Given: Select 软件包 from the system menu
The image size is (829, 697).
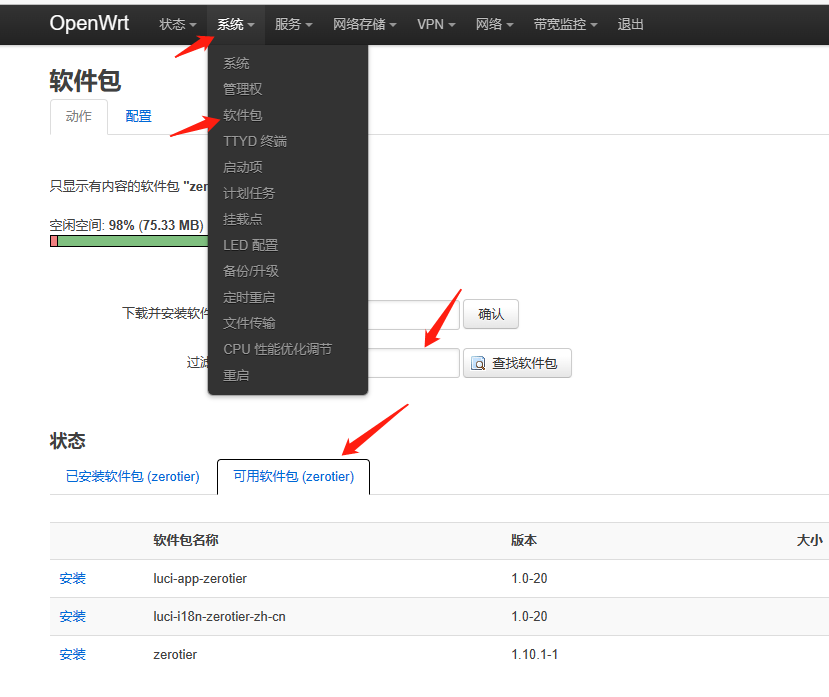Looking at the screenshot, I should [242, 115].
